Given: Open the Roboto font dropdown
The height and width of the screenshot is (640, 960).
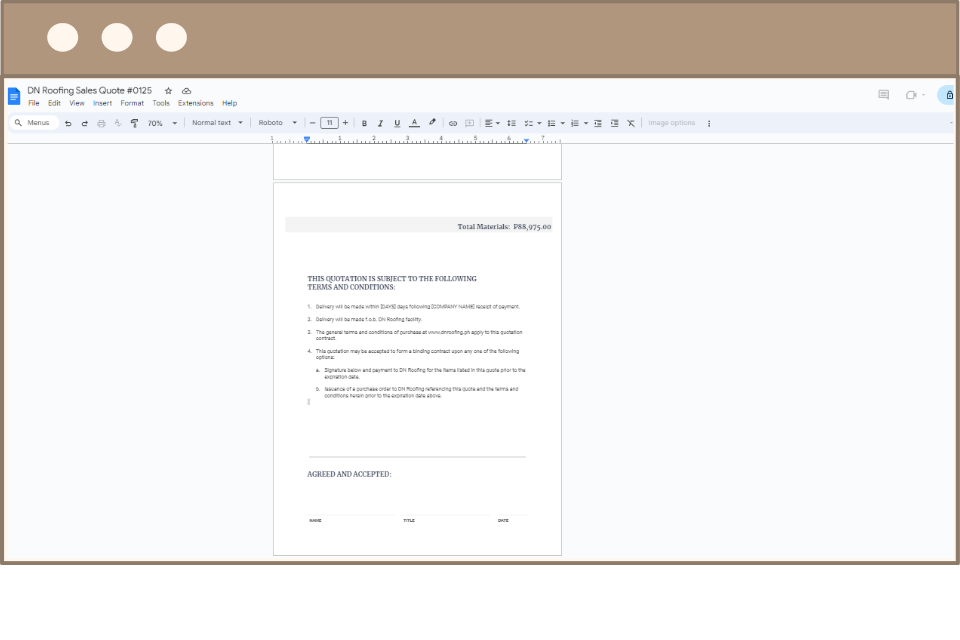Looking at the screenshot, I should point(277,122).
